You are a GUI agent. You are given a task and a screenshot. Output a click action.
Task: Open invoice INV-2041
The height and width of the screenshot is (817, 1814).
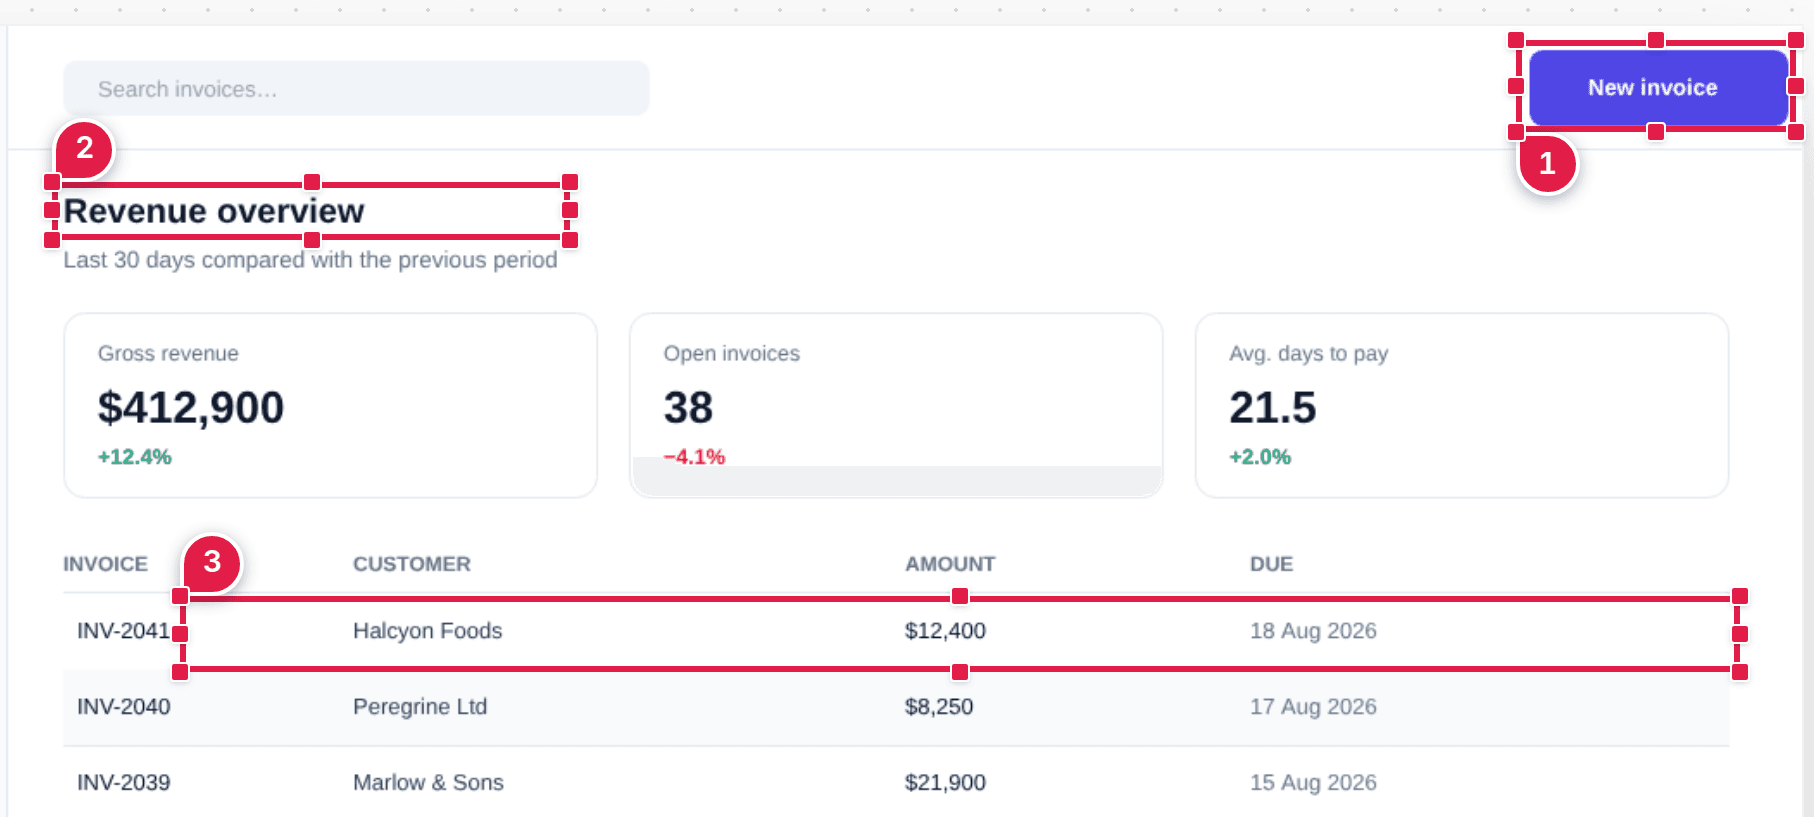click(124, 631)
